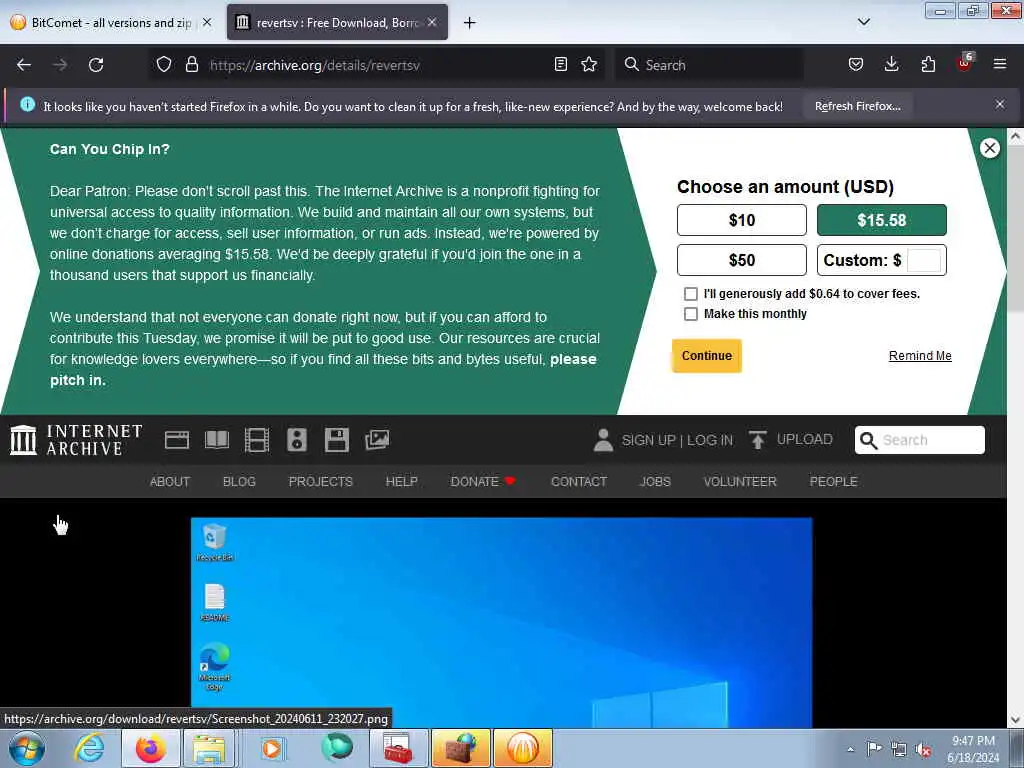The width and height of the screenshot is (1024, 768).
Task: Dismiss the donation banner with X
Action: coord(990,148)
